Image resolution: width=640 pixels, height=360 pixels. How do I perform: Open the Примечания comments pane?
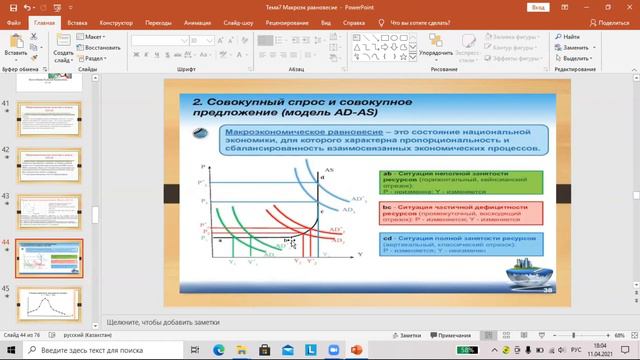[451, 335]
